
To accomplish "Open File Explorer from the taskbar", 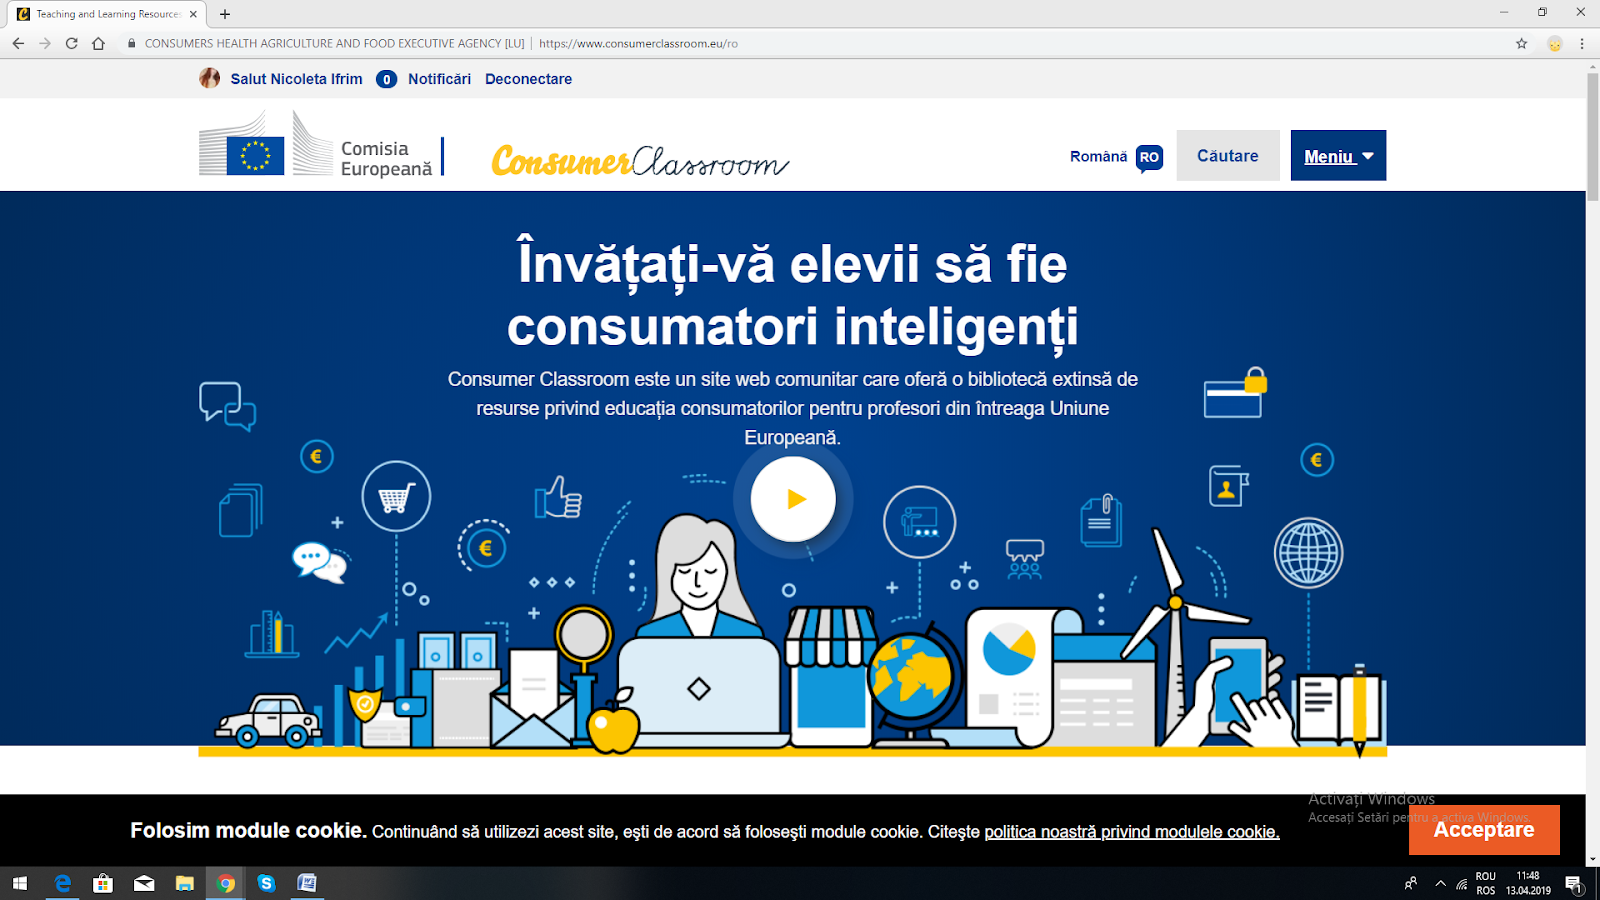I will (185, 883).
